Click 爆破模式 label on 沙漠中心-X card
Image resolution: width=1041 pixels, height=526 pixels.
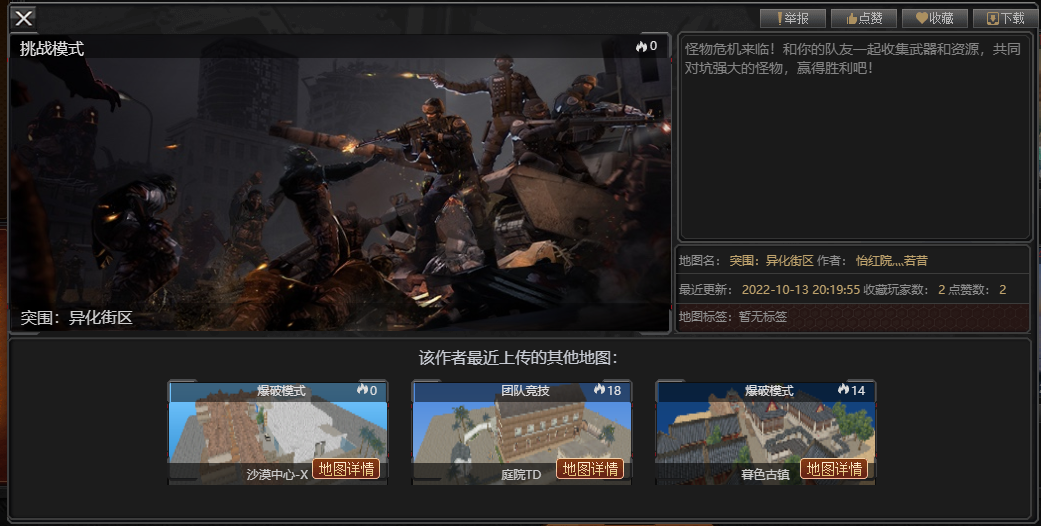[x=281, y=391]
